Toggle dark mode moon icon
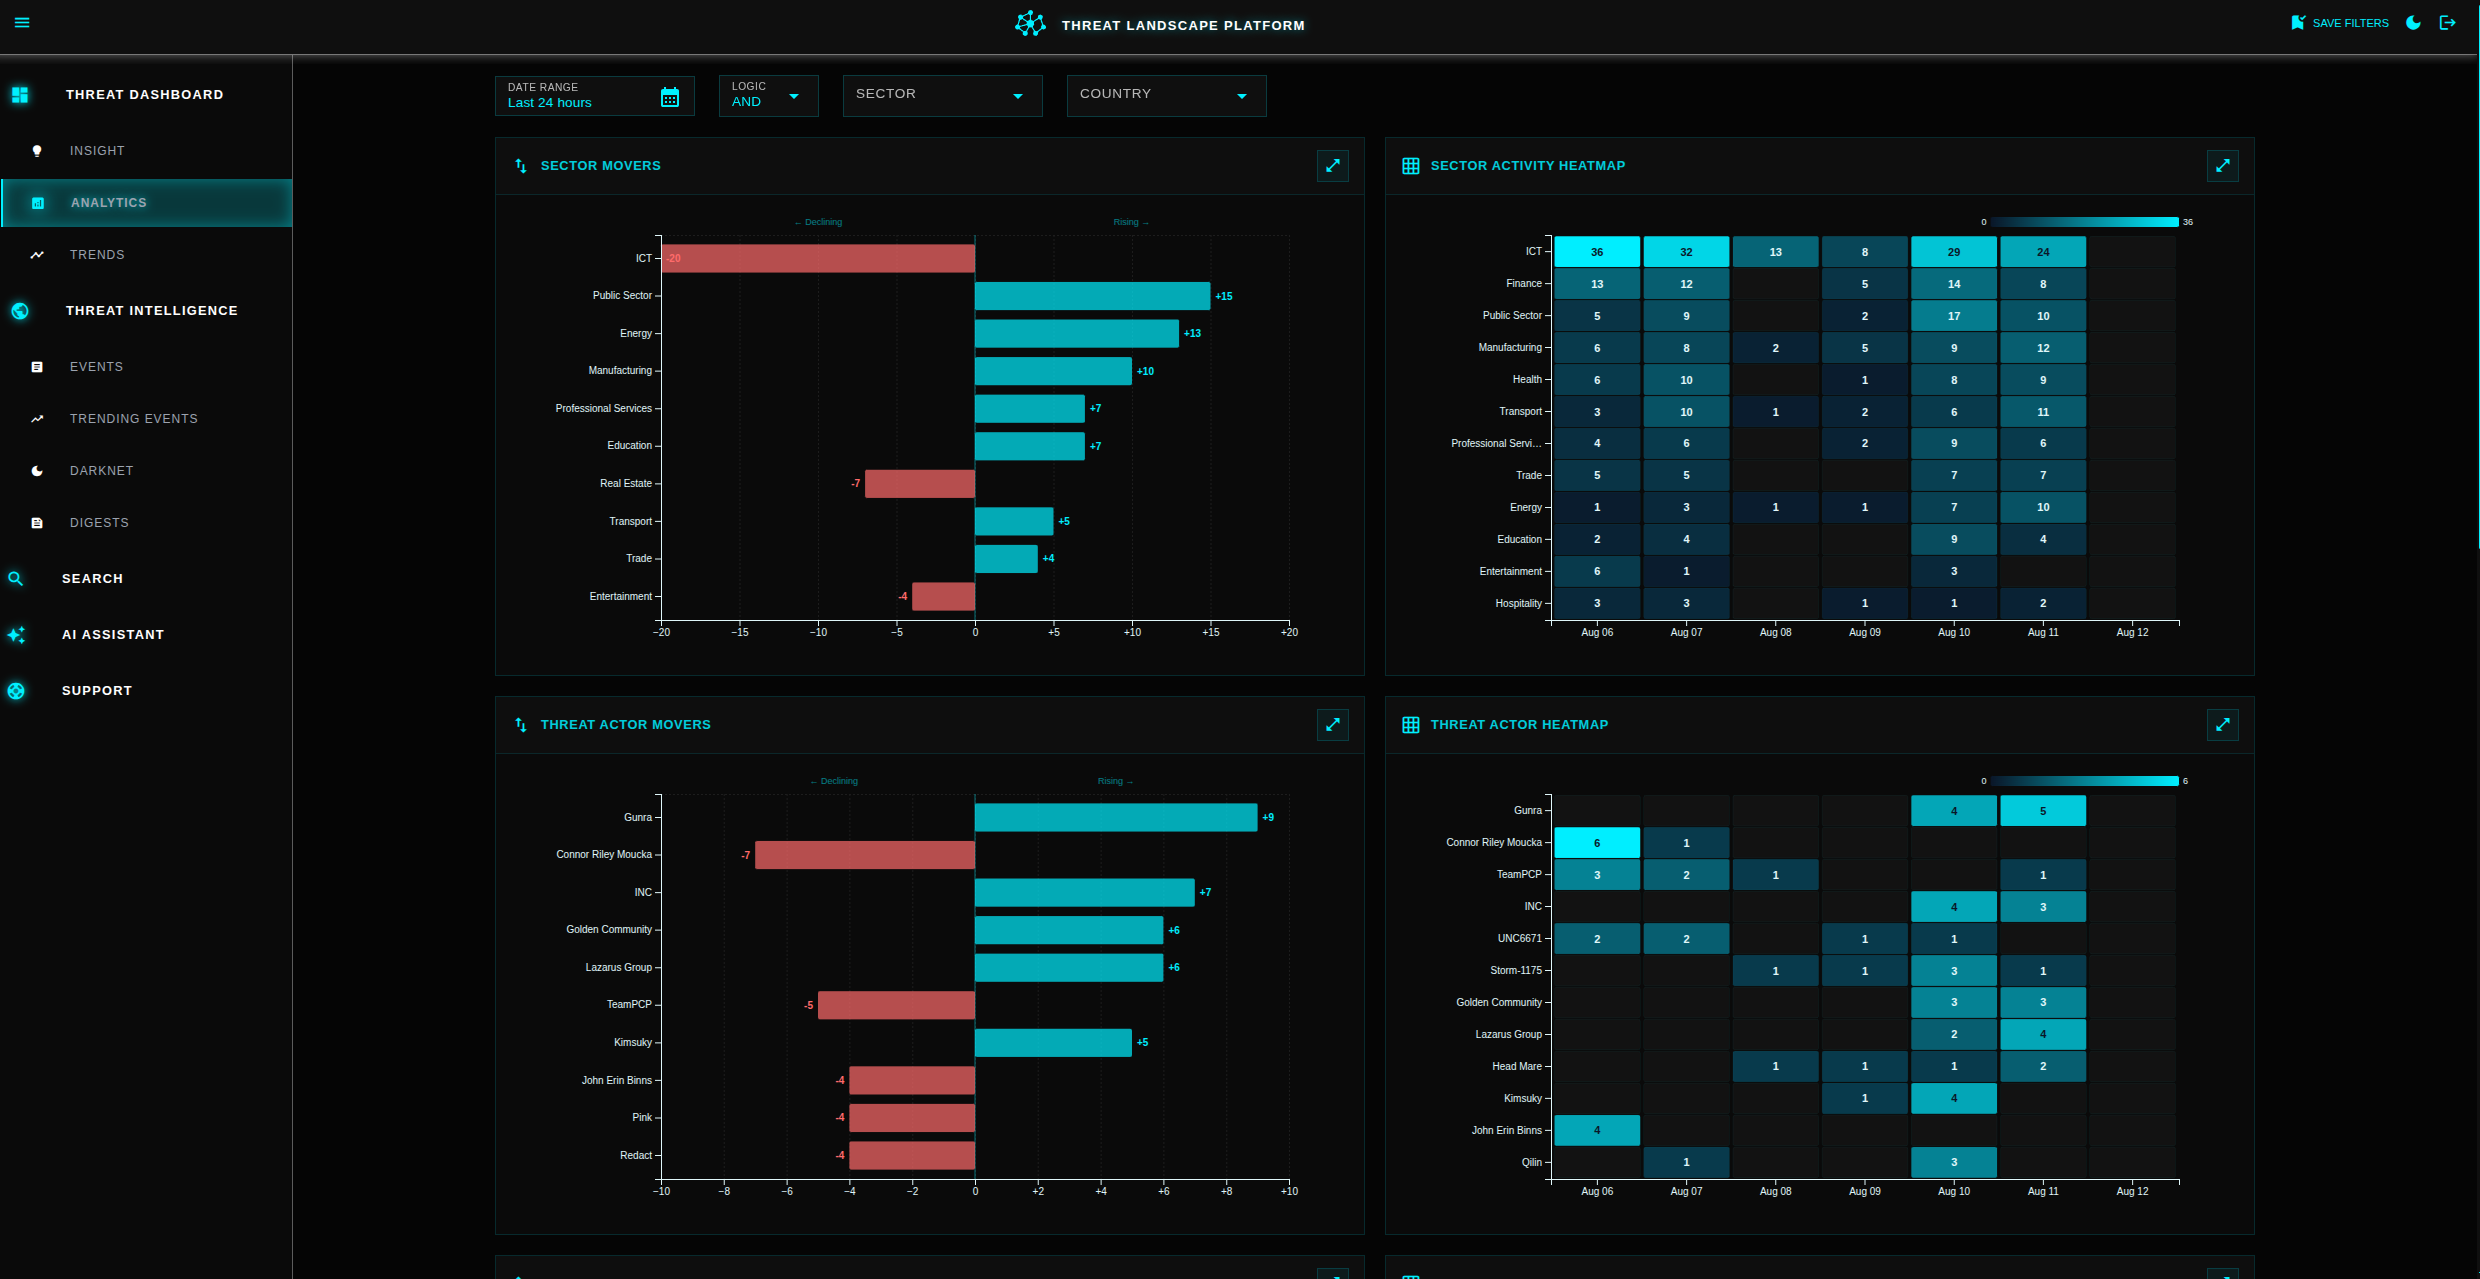Screen dimensions: 2480x1279 click(x=2413, y=23)
